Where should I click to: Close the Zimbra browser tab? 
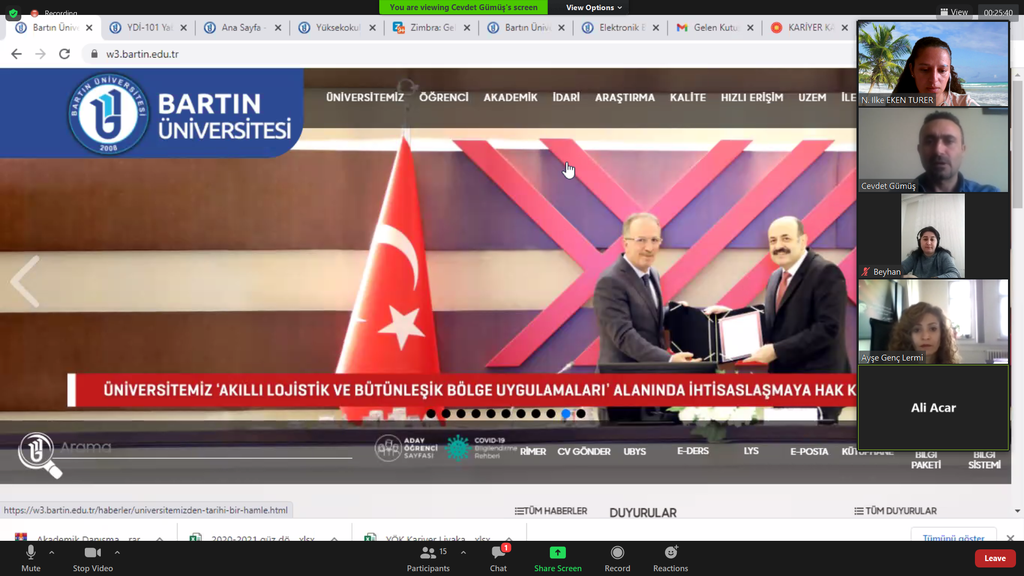[x=466, y=27]
